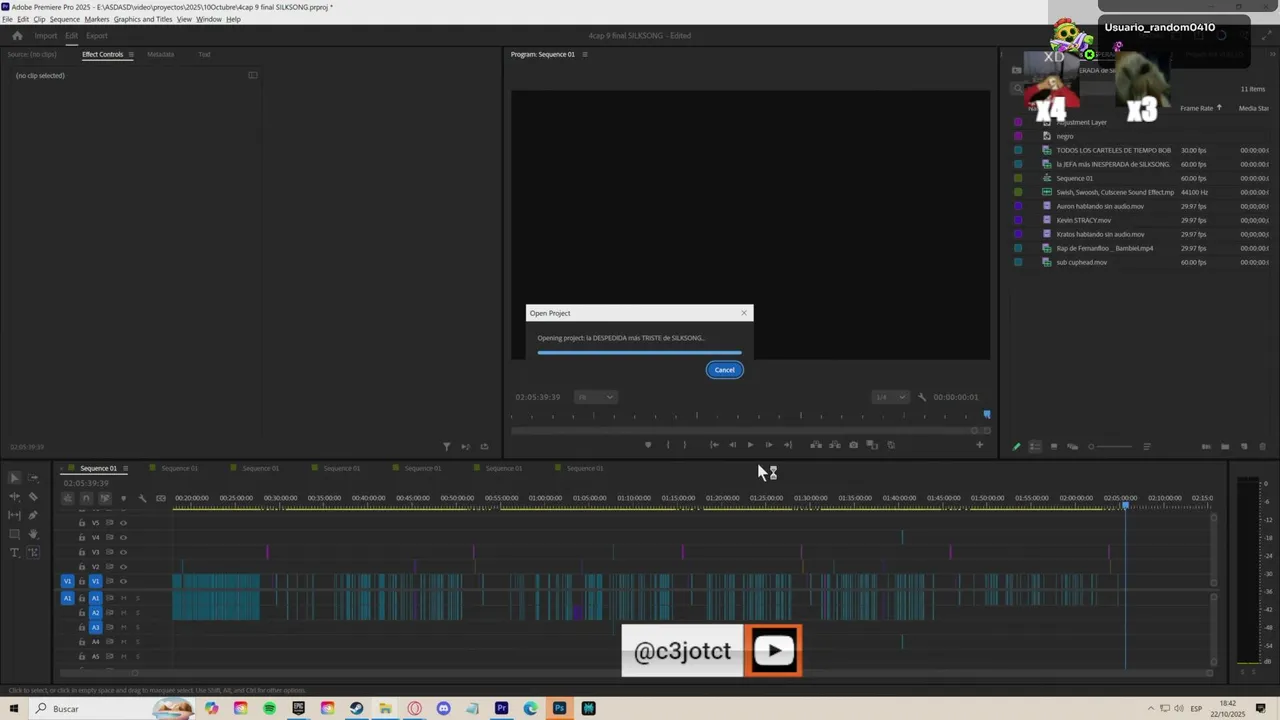Activate the Slip tool
This screenshot has height=720, width=1280.
tap(14, 515)
